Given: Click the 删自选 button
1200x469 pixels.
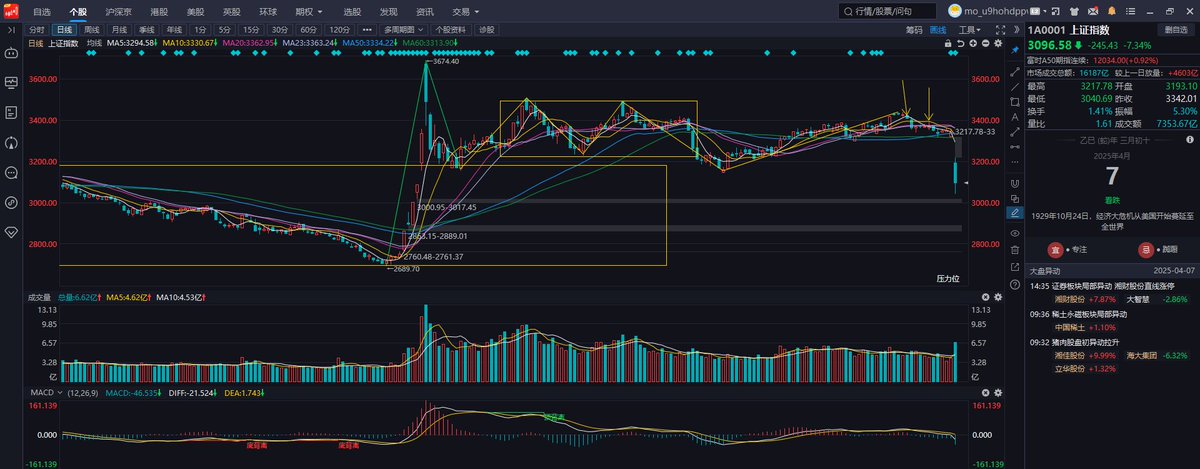Looking at the screenshot, I should pos(1177,30).
